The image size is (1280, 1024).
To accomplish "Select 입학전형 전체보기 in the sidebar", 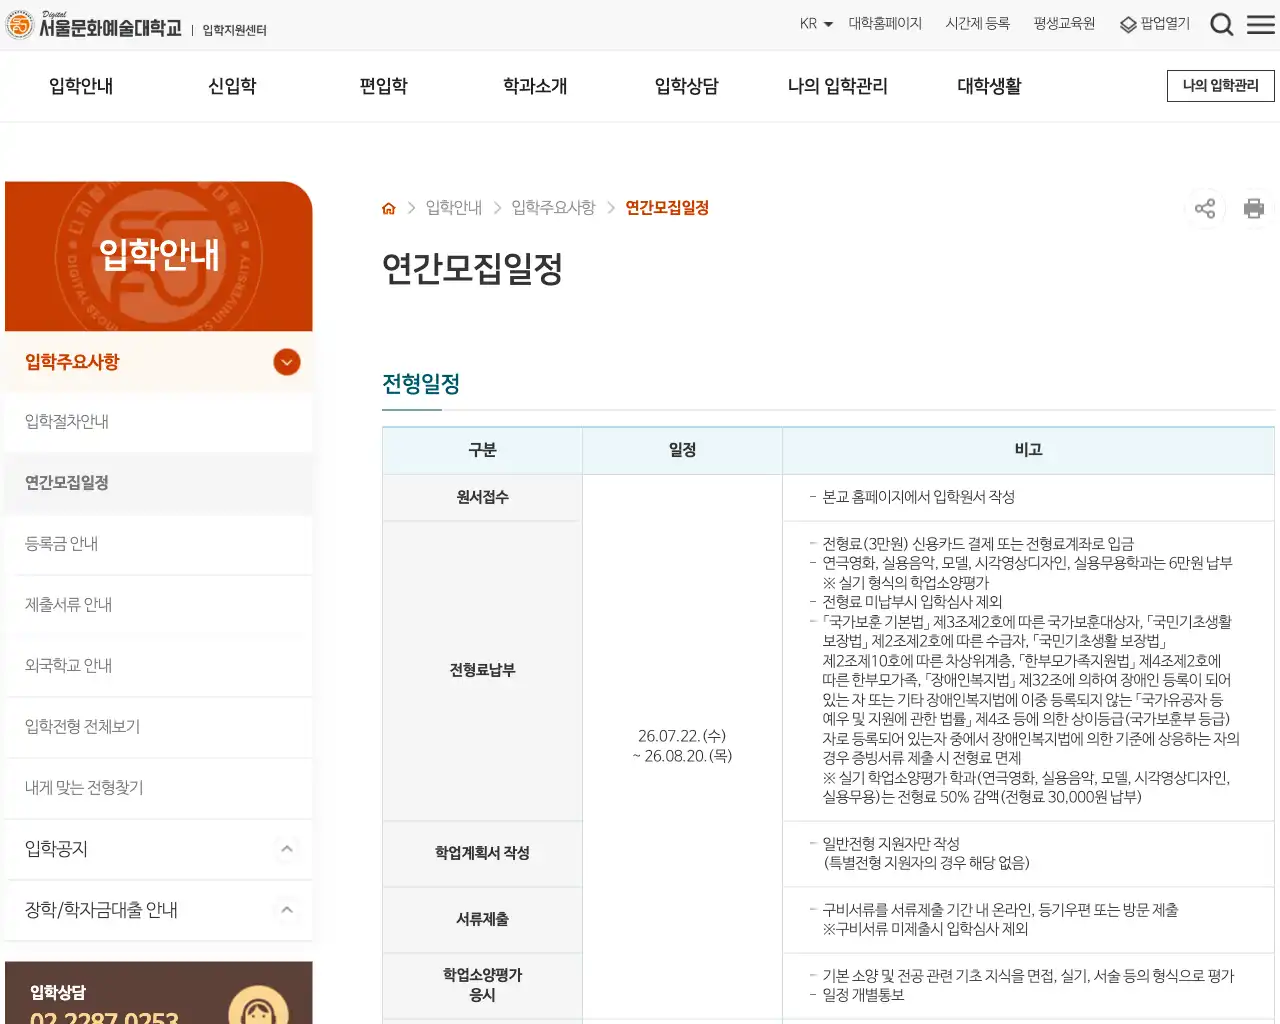I will 159,727.
